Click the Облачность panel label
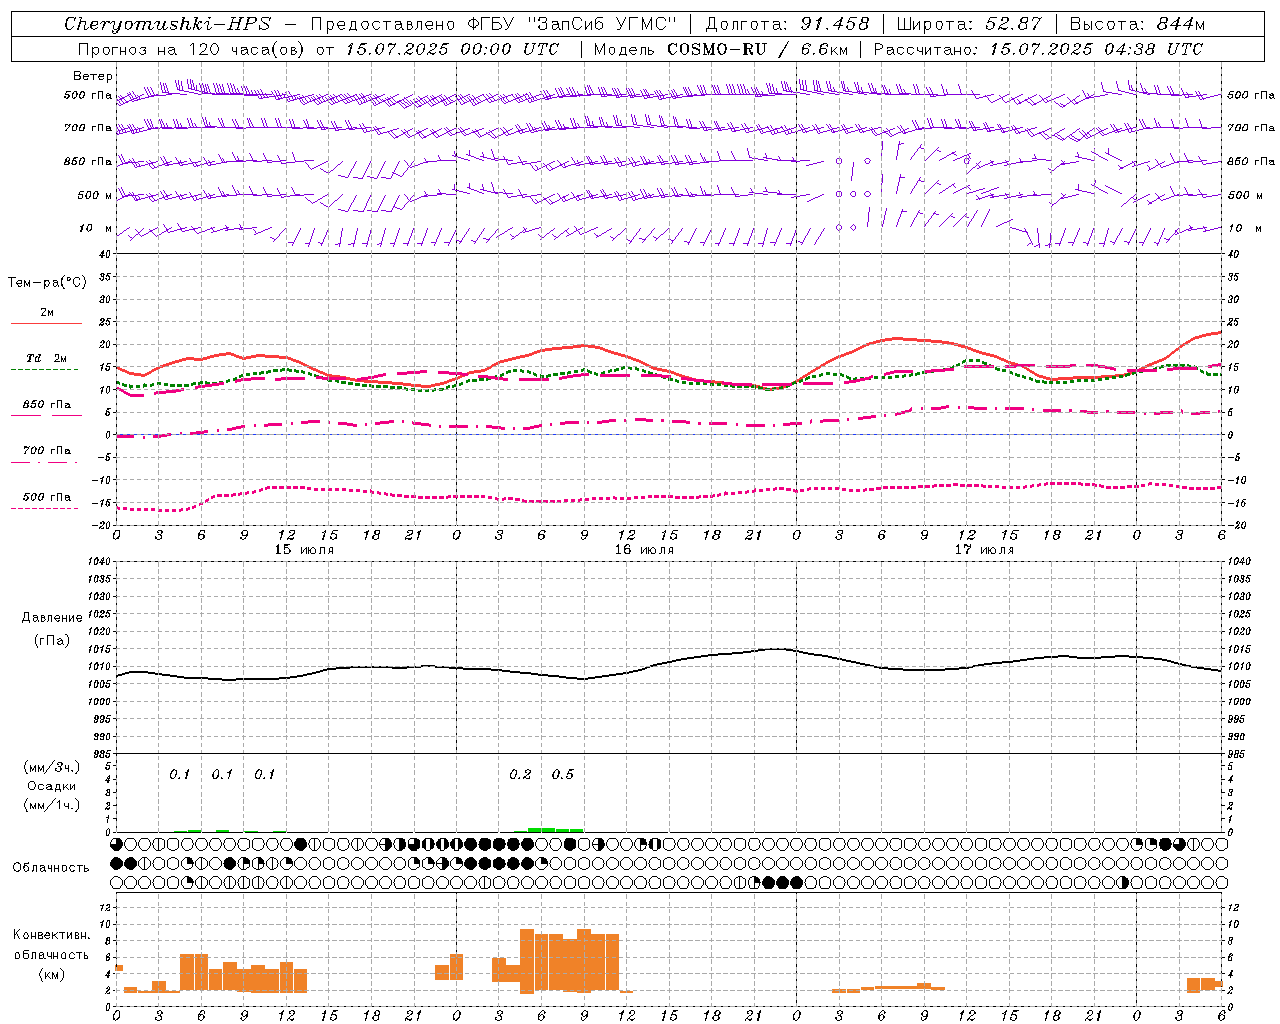Viewport: 1280px width, 1024px height. (x=51, y=867)
